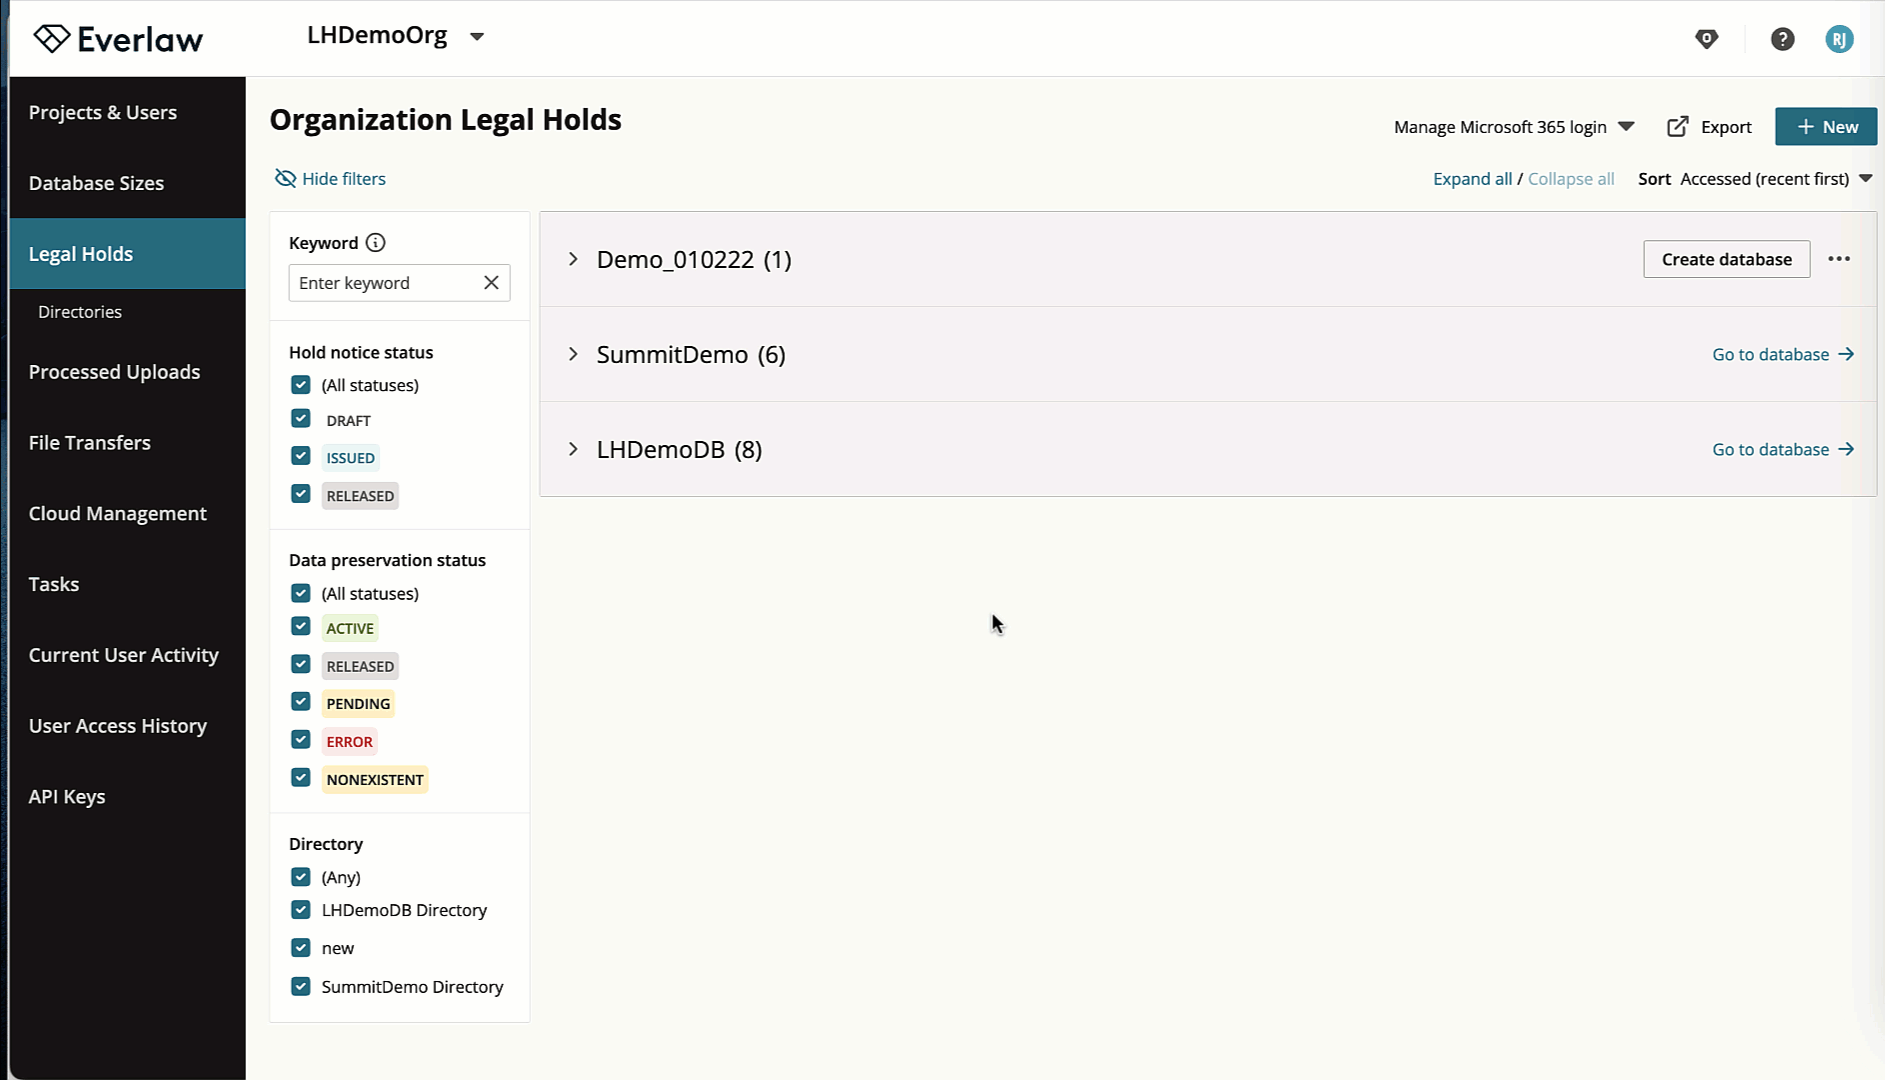The height and width of the screenshot is (1080, 1885).
Task: Expand the LHDemoDB row chevron
Action: pyautogui.click(x=573, y=449)
